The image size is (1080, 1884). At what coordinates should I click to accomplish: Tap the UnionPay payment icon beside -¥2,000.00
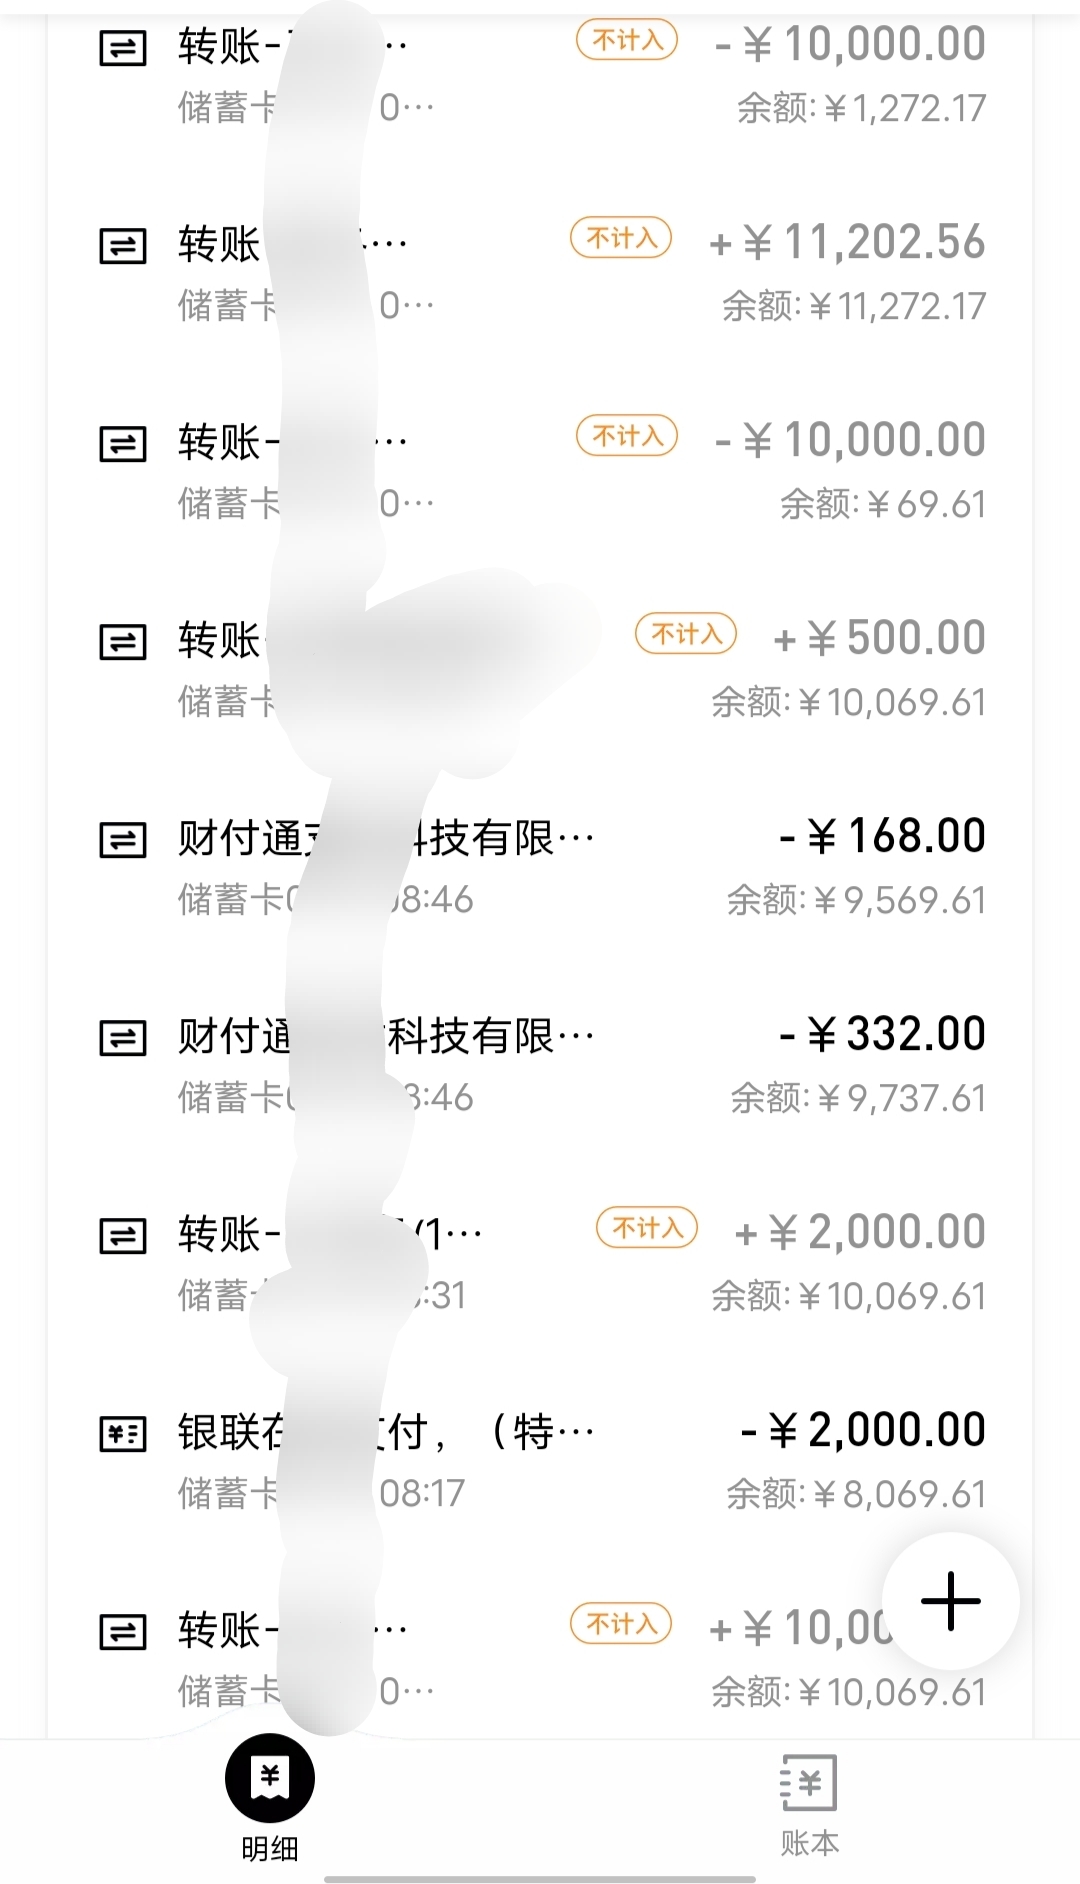point(123,1434)
